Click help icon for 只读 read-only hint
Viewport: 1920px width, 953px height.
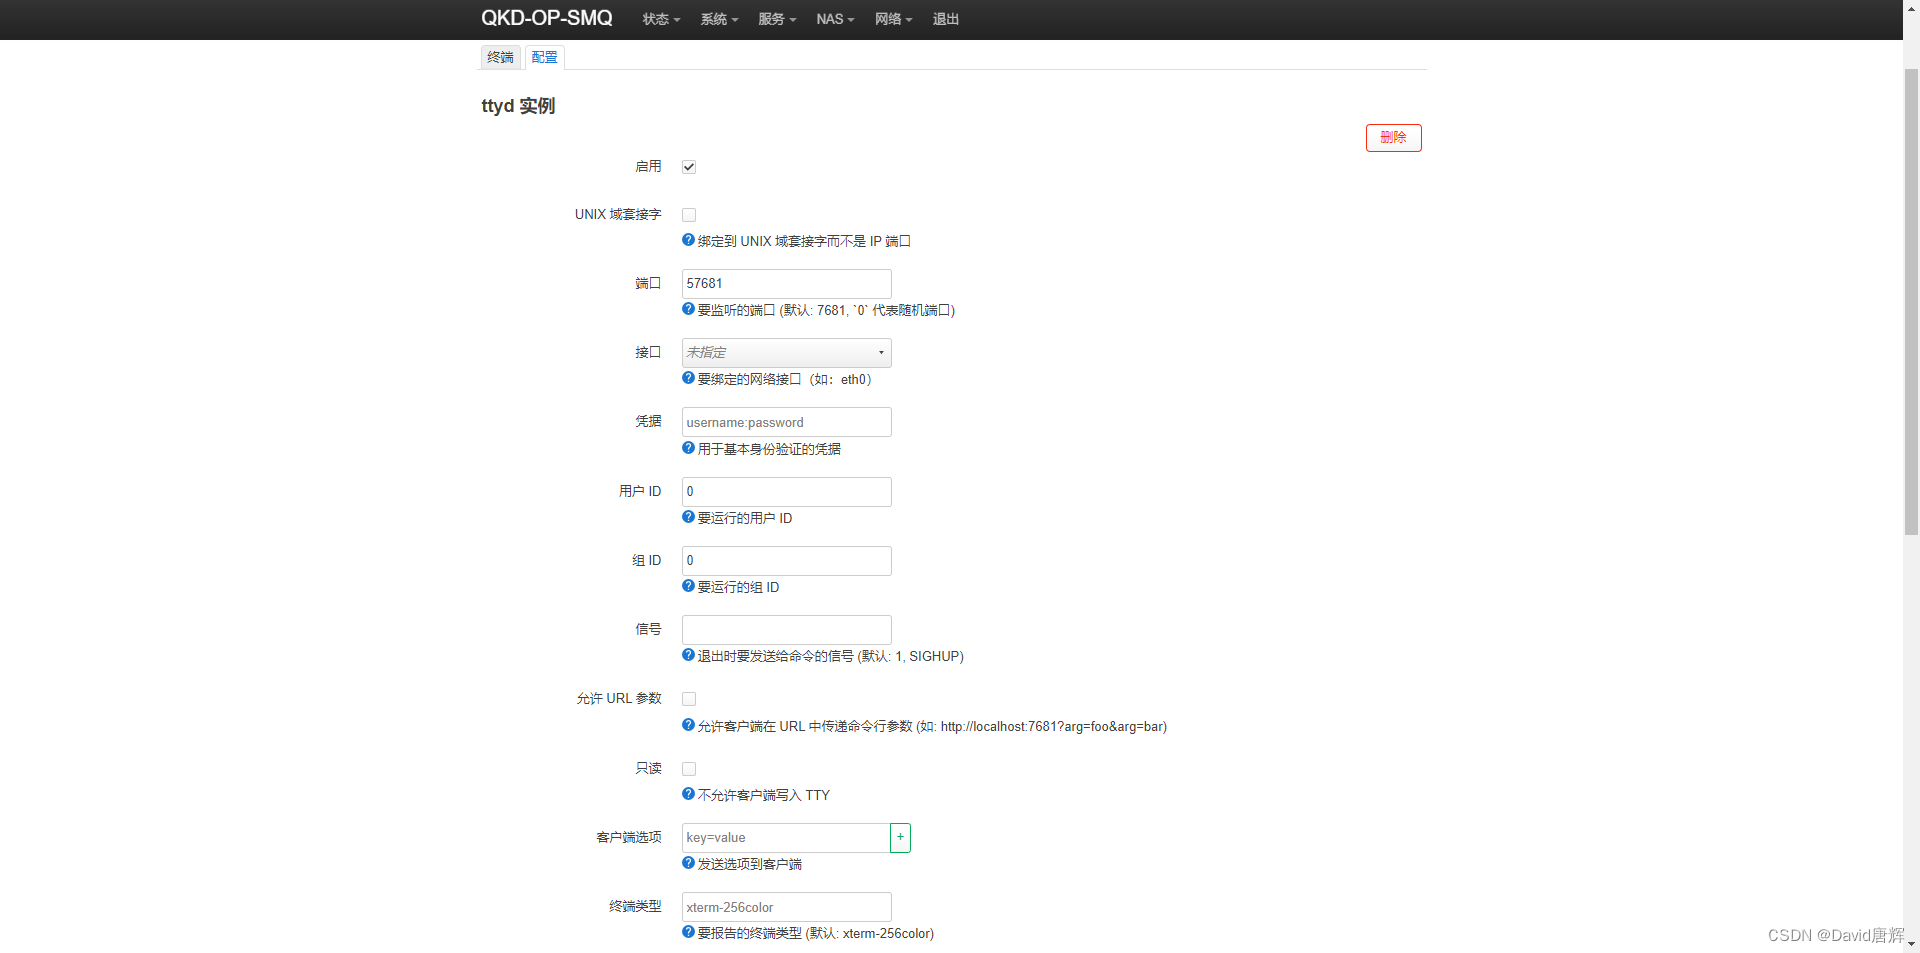pyautogui.click(x=688, y=793)
